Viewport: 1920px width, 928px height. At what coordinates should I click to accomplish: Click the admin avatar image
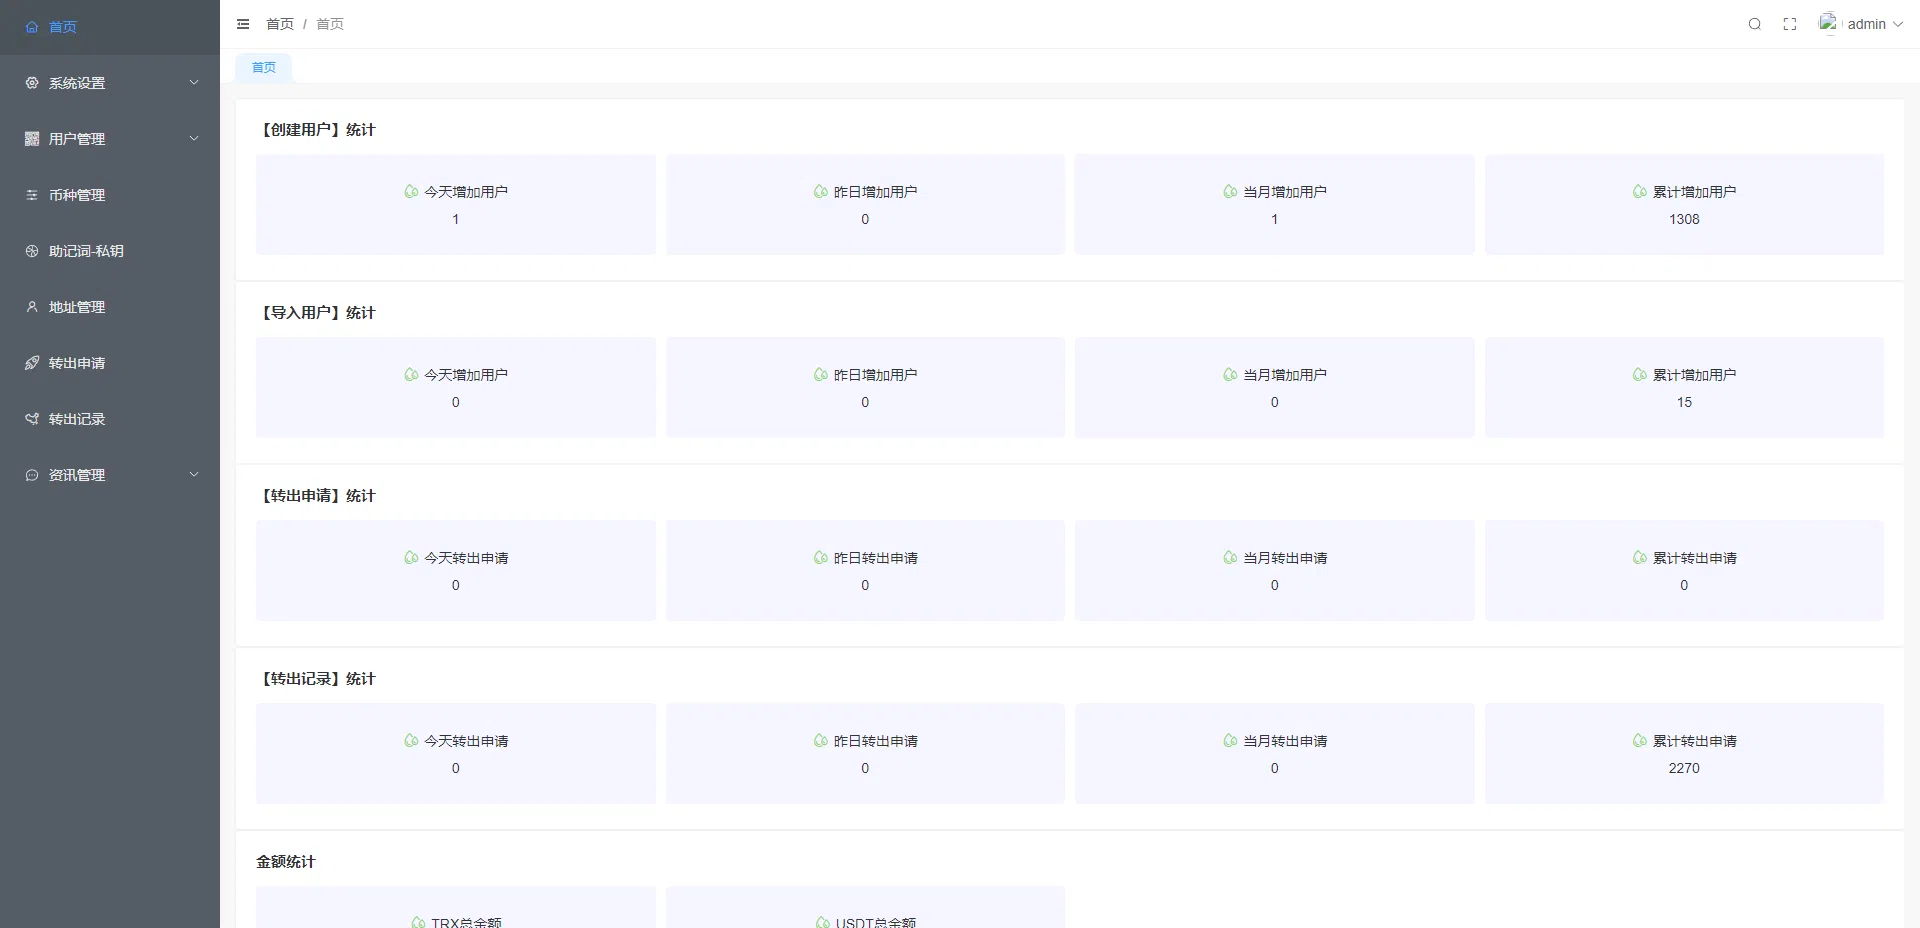click(x=1828, y=23)
